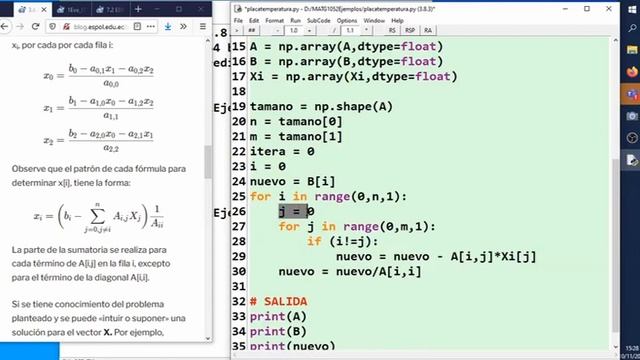Click the Firefox icon in the taskbar

click(x=632, y=72)
